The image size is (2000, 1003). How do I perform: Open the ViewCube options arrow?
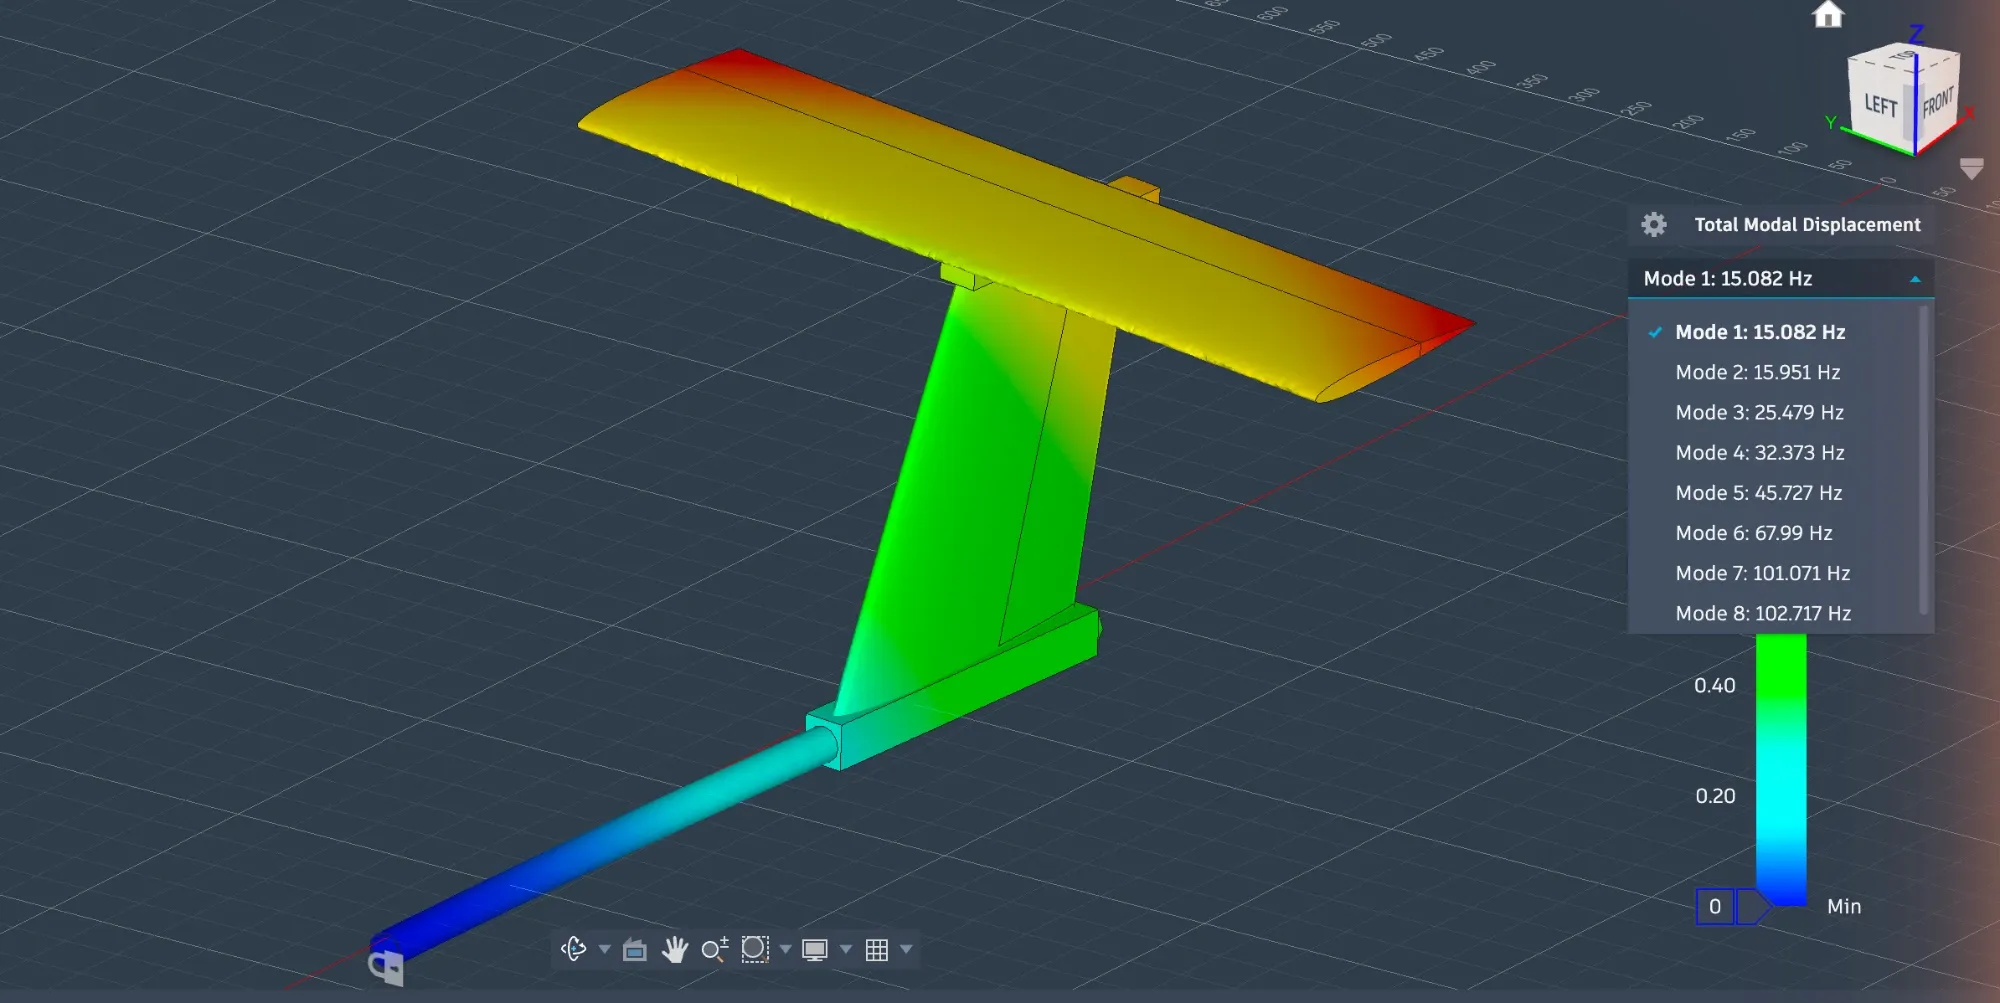[x=1971, y=170]
